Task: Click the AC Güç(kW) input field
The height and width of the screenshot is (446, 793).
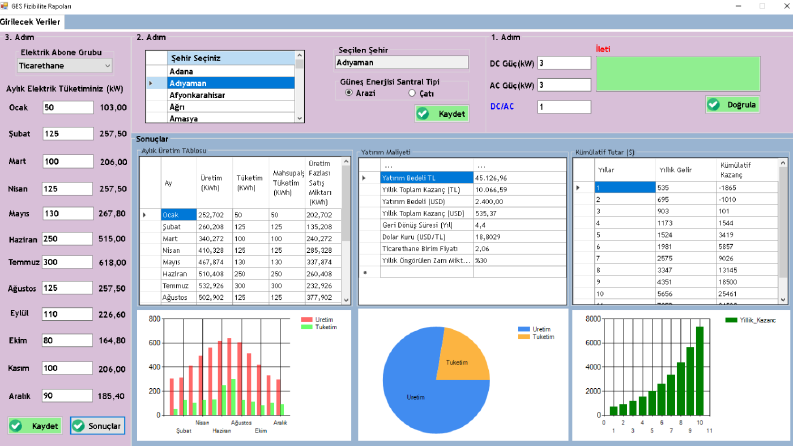Action: coord(564,85)
